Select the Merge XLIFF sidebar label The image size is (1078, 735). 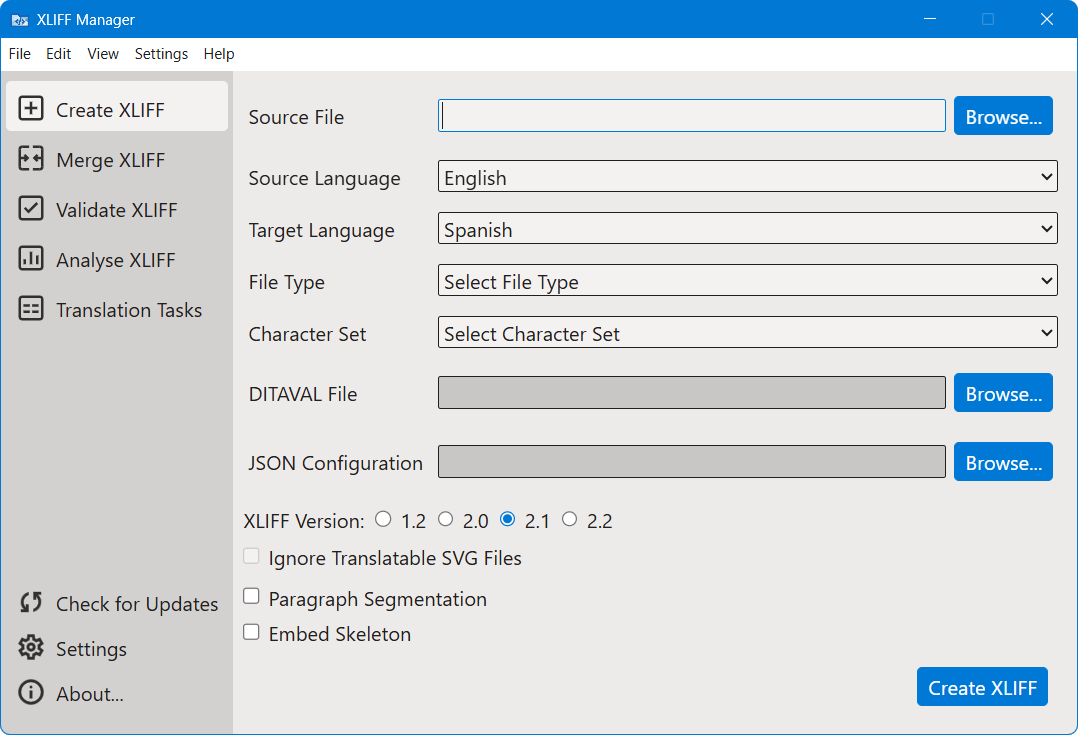(x=111, y=160)
